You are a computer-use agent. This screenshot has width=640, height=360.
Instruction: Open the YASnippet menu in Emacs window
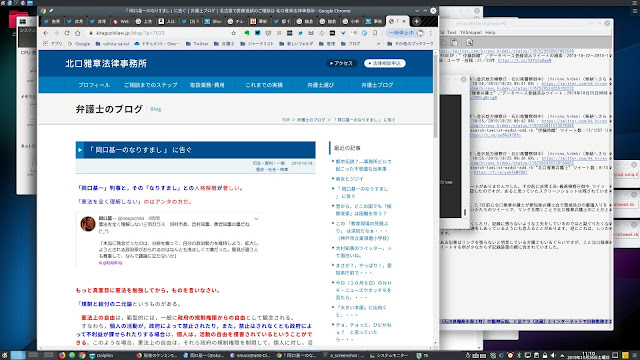[x=471, y=32]
